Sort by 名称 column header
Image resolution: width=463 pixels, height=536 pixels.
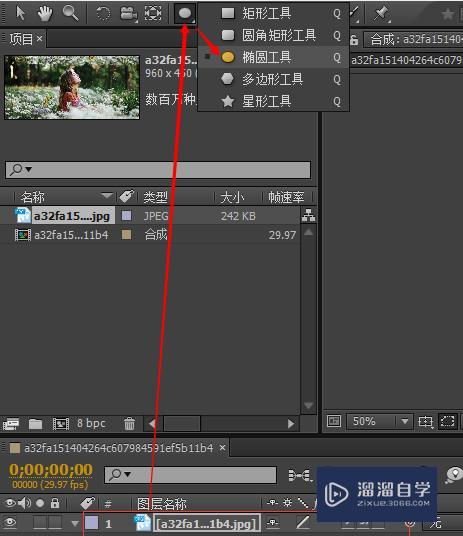coord(33,197)
